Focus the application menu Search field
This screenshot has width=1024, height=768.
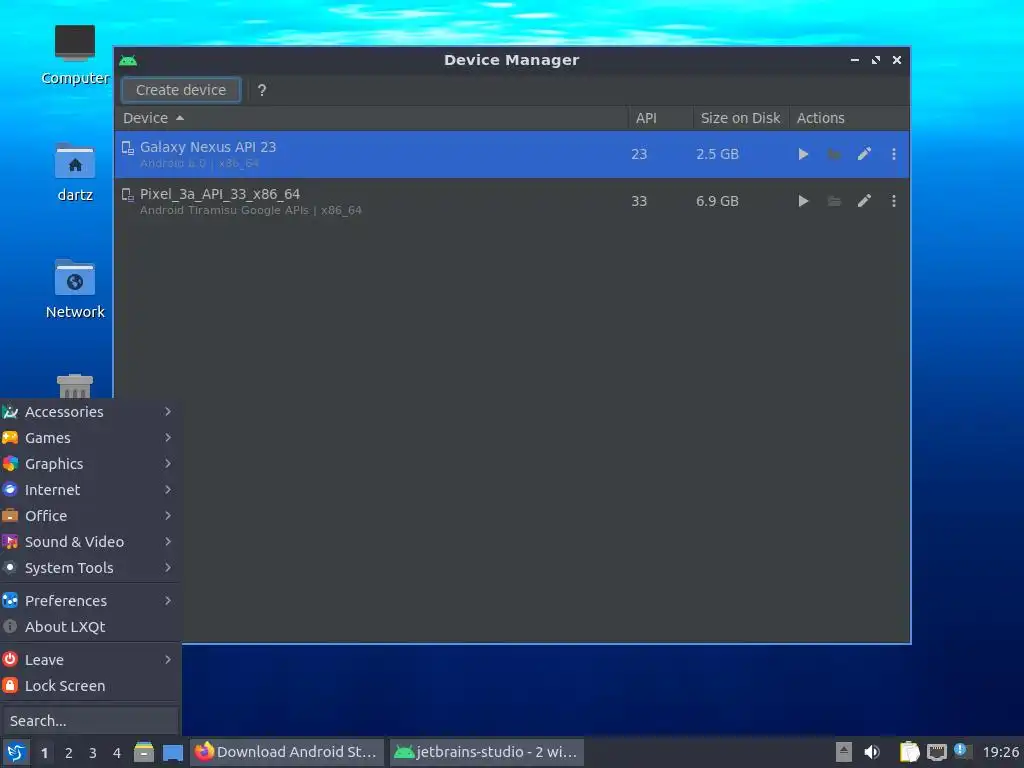click(91, 721)
